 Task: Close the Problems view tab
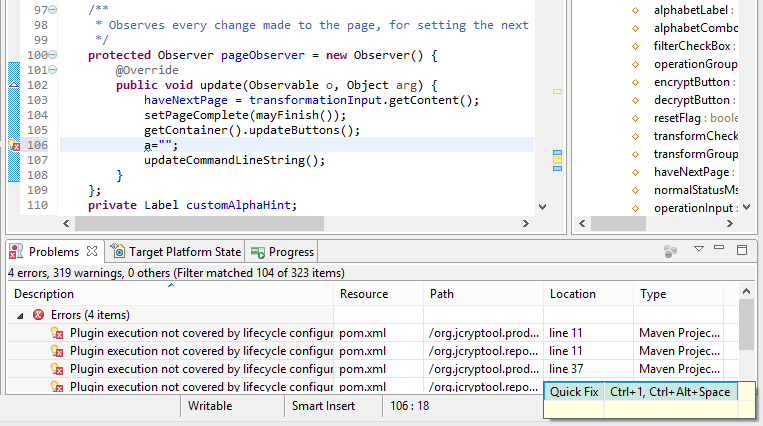pyautogui.click(x=91, y=251)
